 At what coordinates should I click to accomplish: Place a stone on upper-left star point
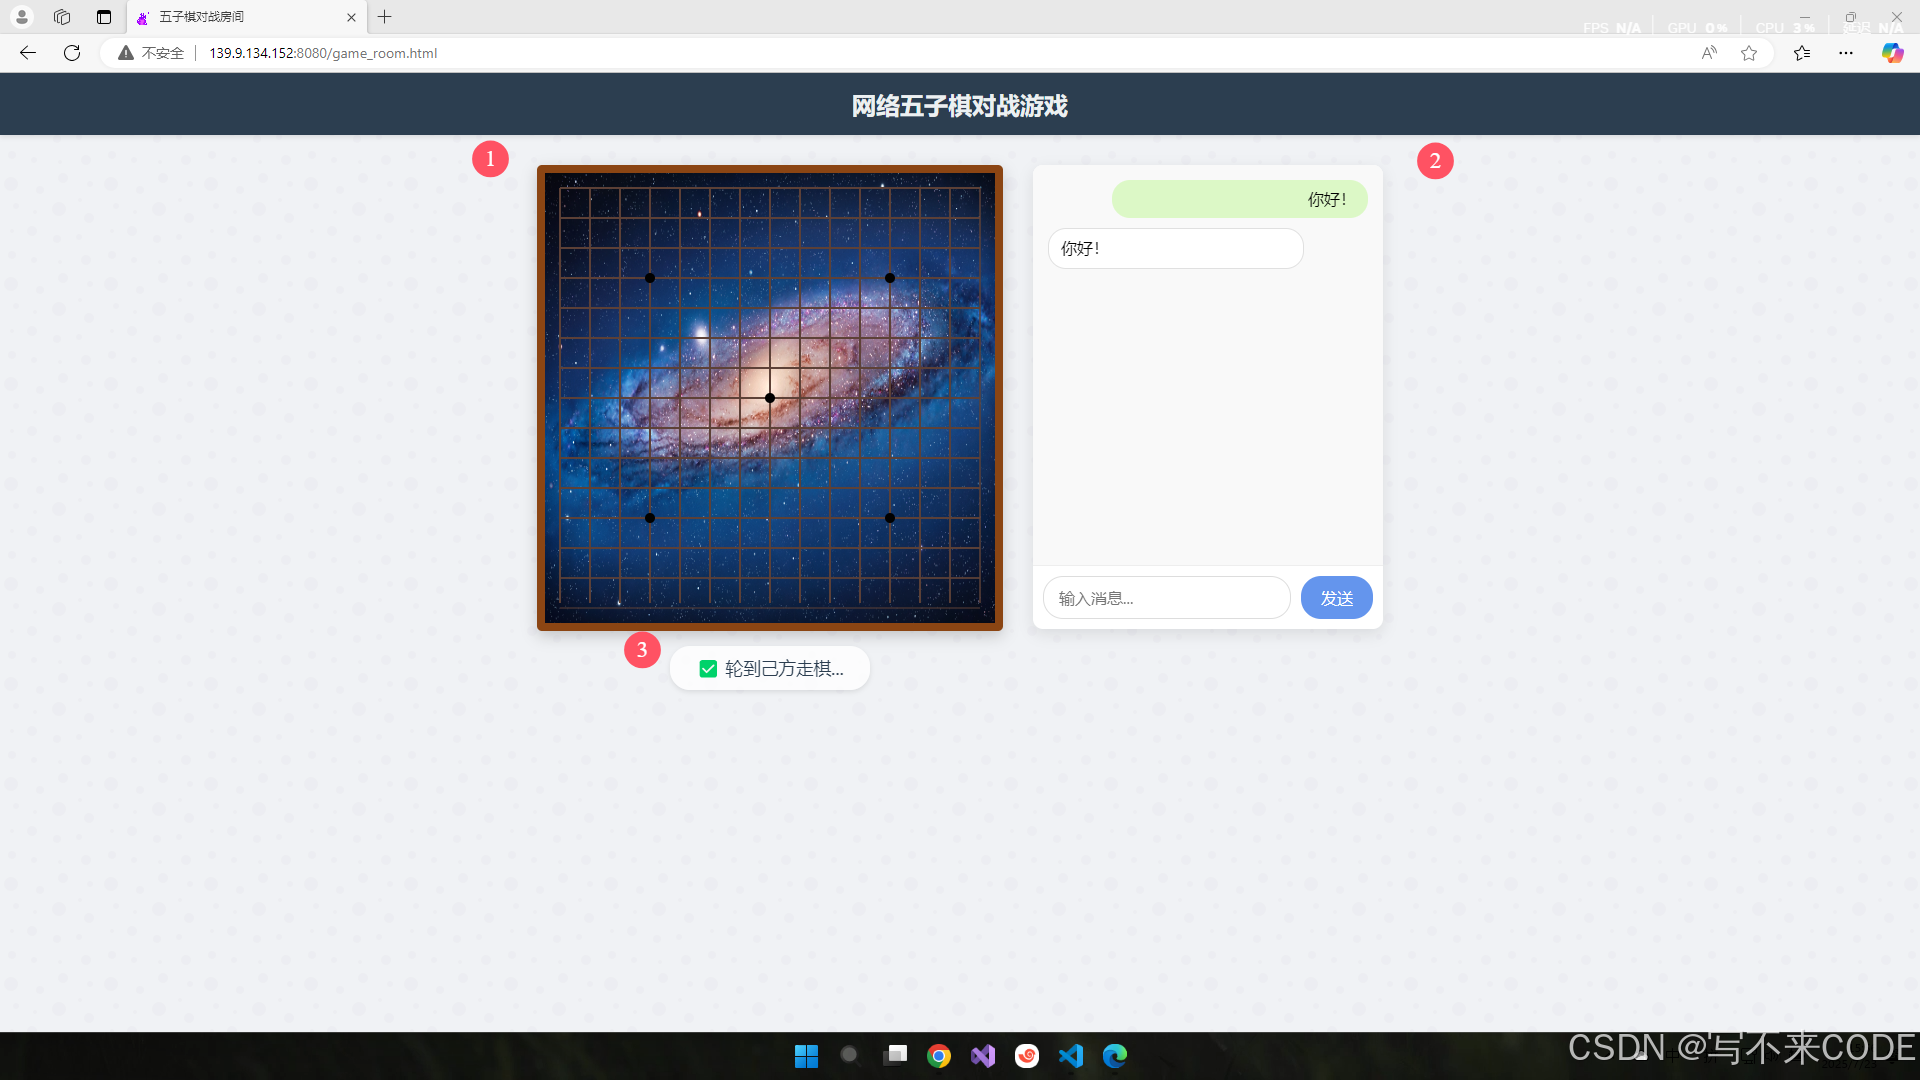[x=650, y=278]
